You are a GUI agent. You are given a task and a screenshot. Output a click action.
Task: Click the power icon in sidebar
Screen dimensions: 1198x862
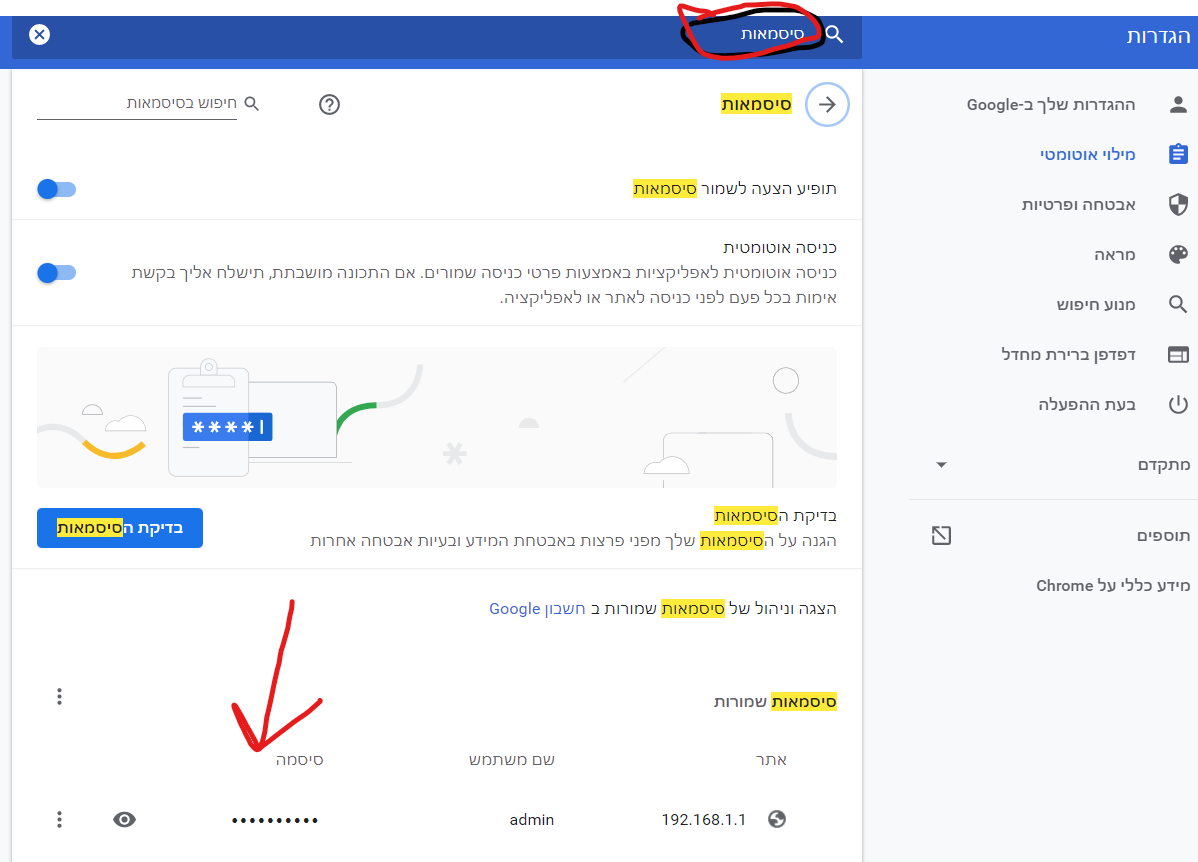click(1178, 404)
